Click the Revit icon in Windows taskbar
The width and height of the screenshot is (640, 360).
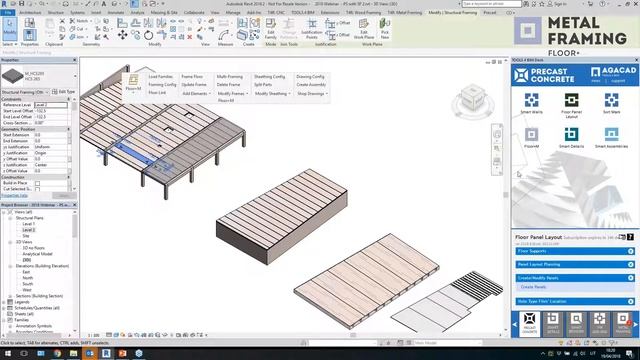106,353
